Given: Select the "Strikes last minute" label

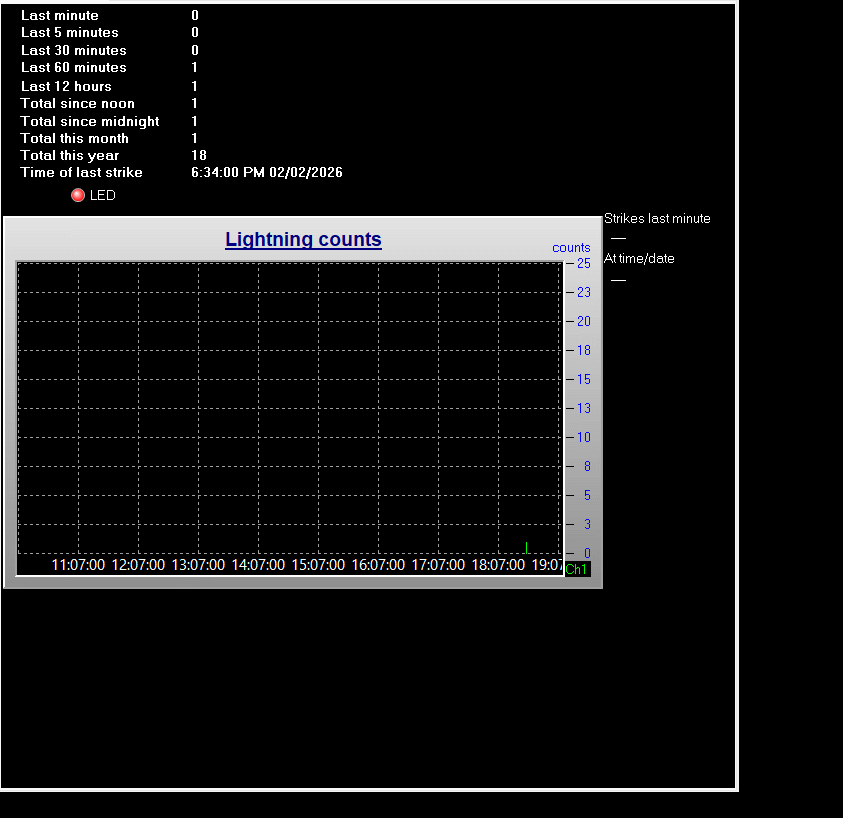Looking at the screenshot, I should (657, 219).
